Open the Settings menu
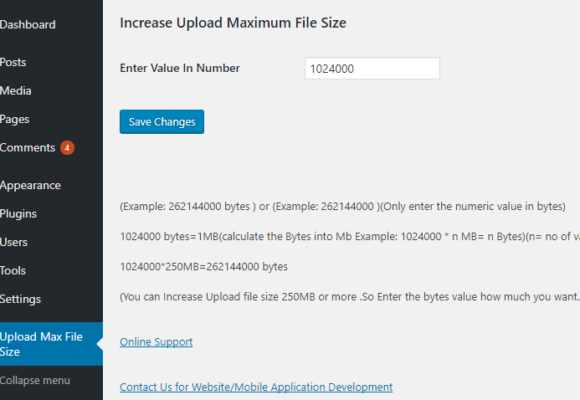Viewport: 580px width, 400px height. (20, 299)
